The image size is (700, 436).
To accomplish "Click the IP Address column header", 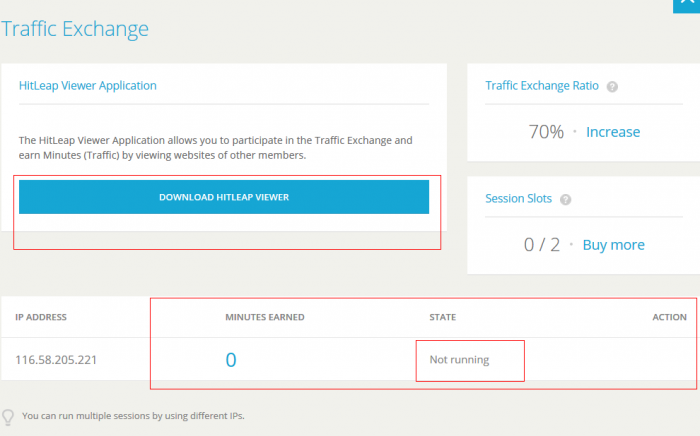I will pos(41,317).
